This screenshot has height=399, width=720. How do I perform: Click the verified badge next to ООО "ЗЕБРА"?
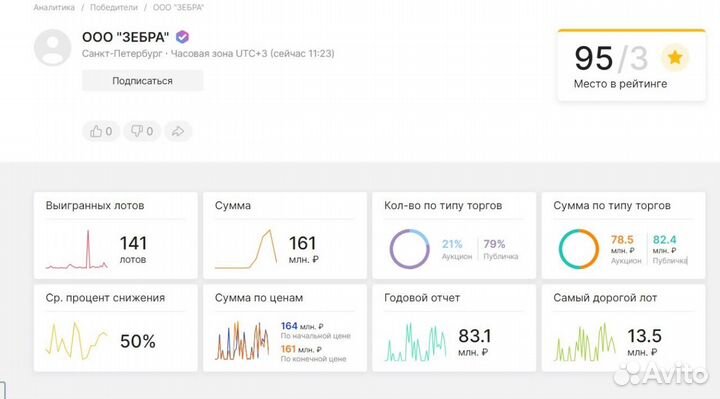click(182, 37)
